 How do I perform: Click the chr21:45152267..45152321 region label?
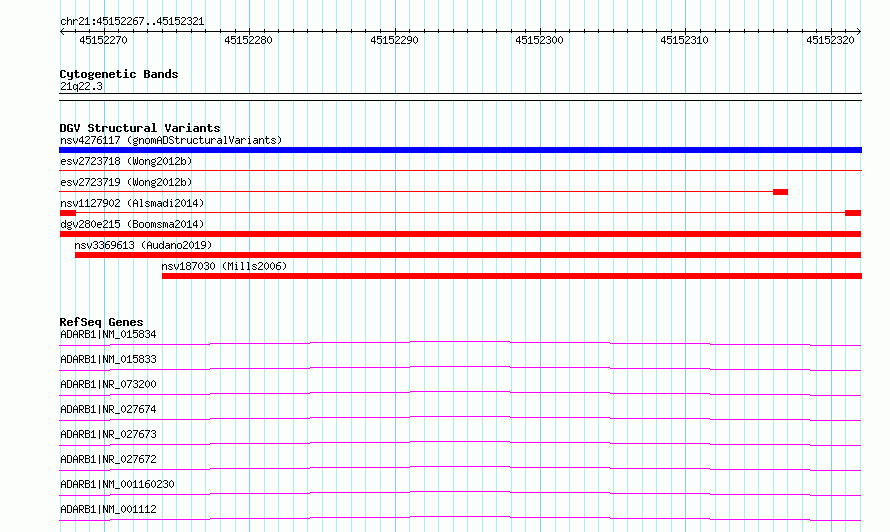(x=132, y=21)
